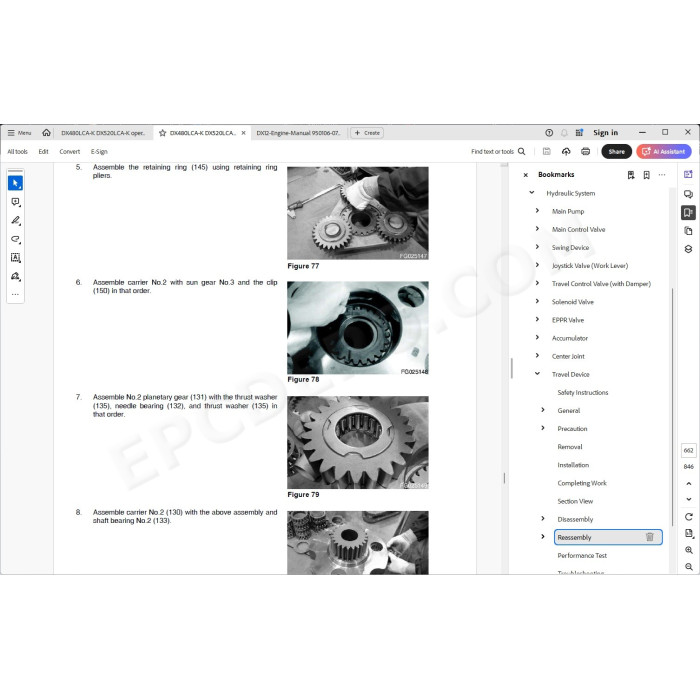Jump to Section View bookmark
The width and height of the screenshot is (700, 700).
coord(575,501)
